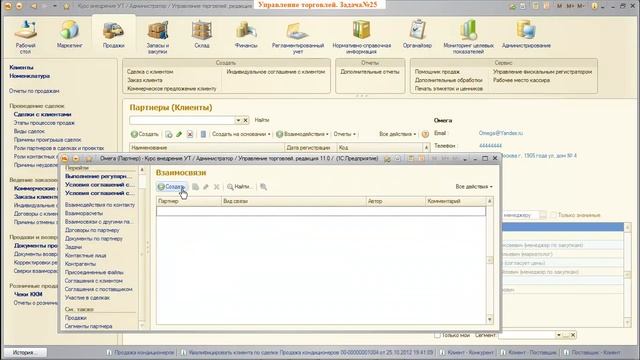Open Нормативно-справочная информация section
The image size is (640, 360).
[x=362, y=37]
